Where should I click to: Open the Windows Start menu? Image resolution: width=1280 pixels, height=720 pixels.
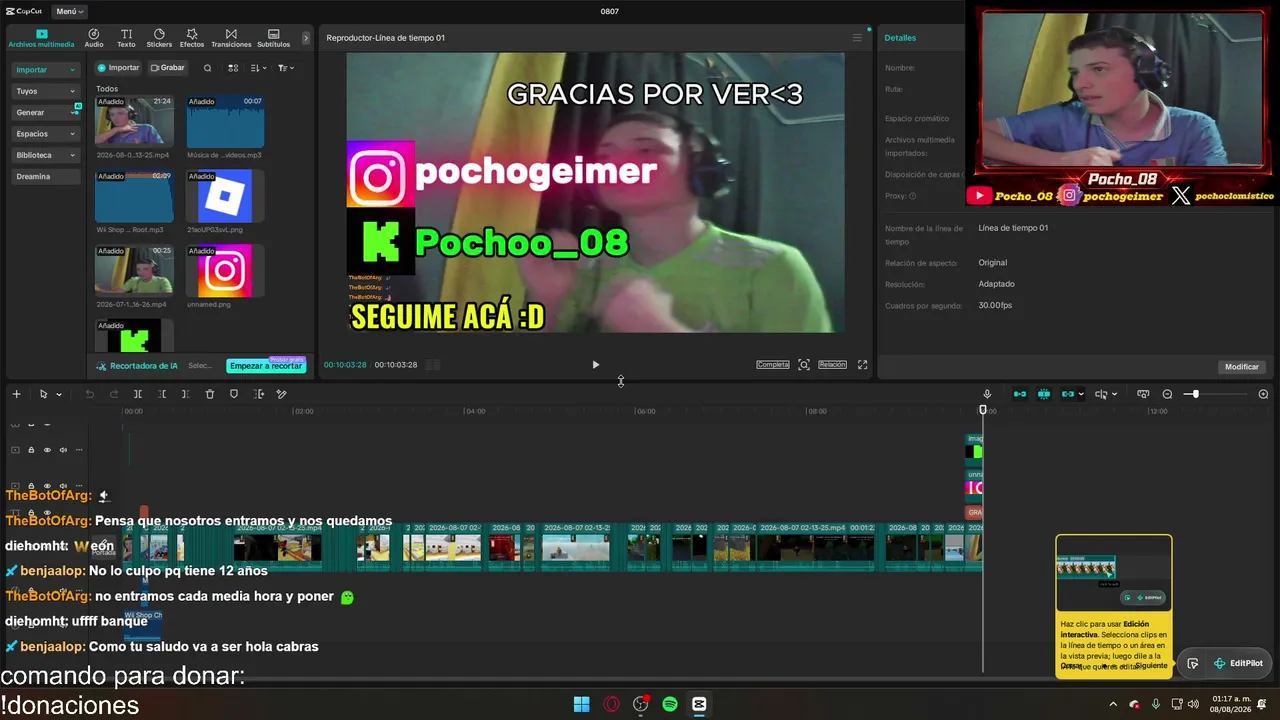coord(581,704)
